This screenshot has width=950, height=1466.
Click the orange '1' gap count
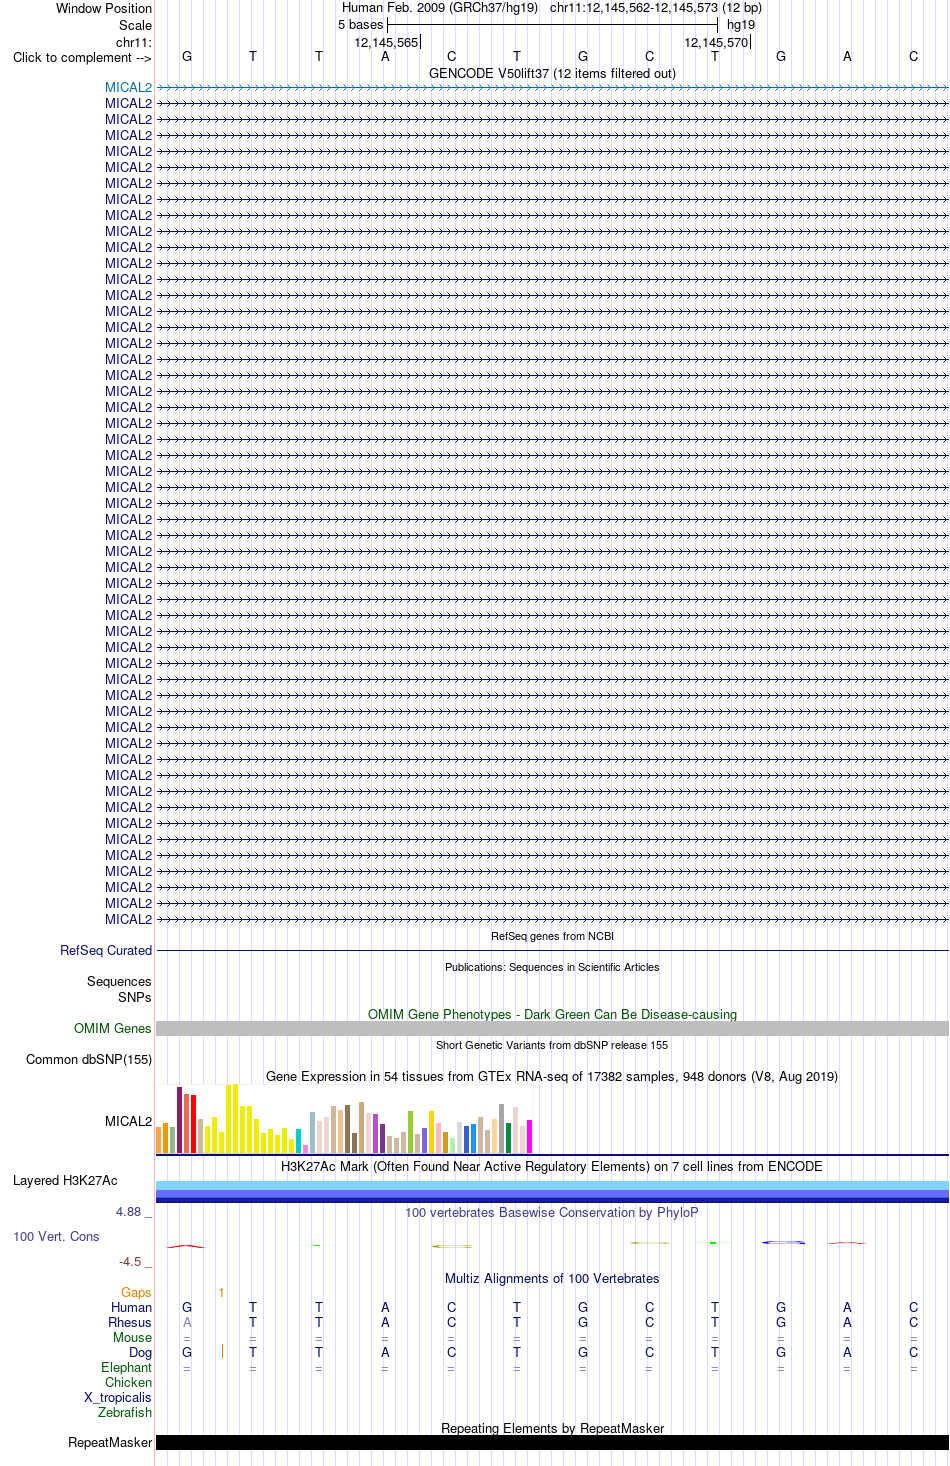221,1293
